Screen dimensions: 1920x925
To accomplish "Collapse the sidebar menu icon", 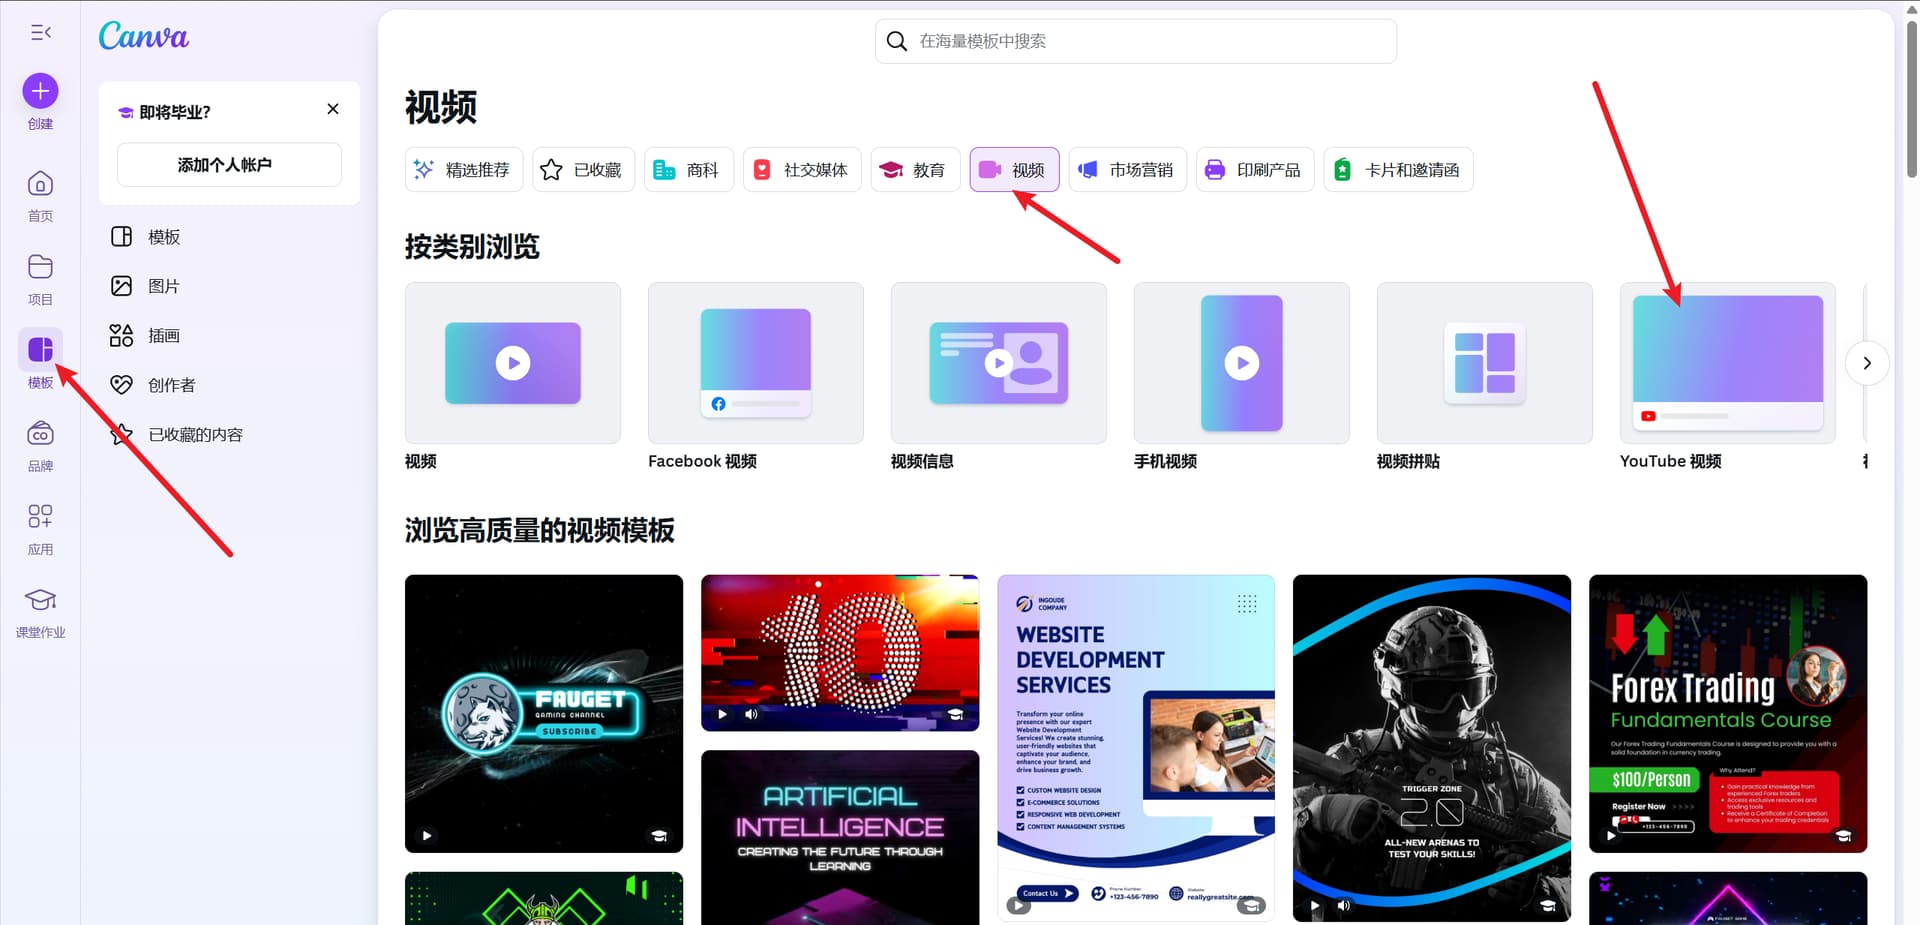I will pos(40,33).
